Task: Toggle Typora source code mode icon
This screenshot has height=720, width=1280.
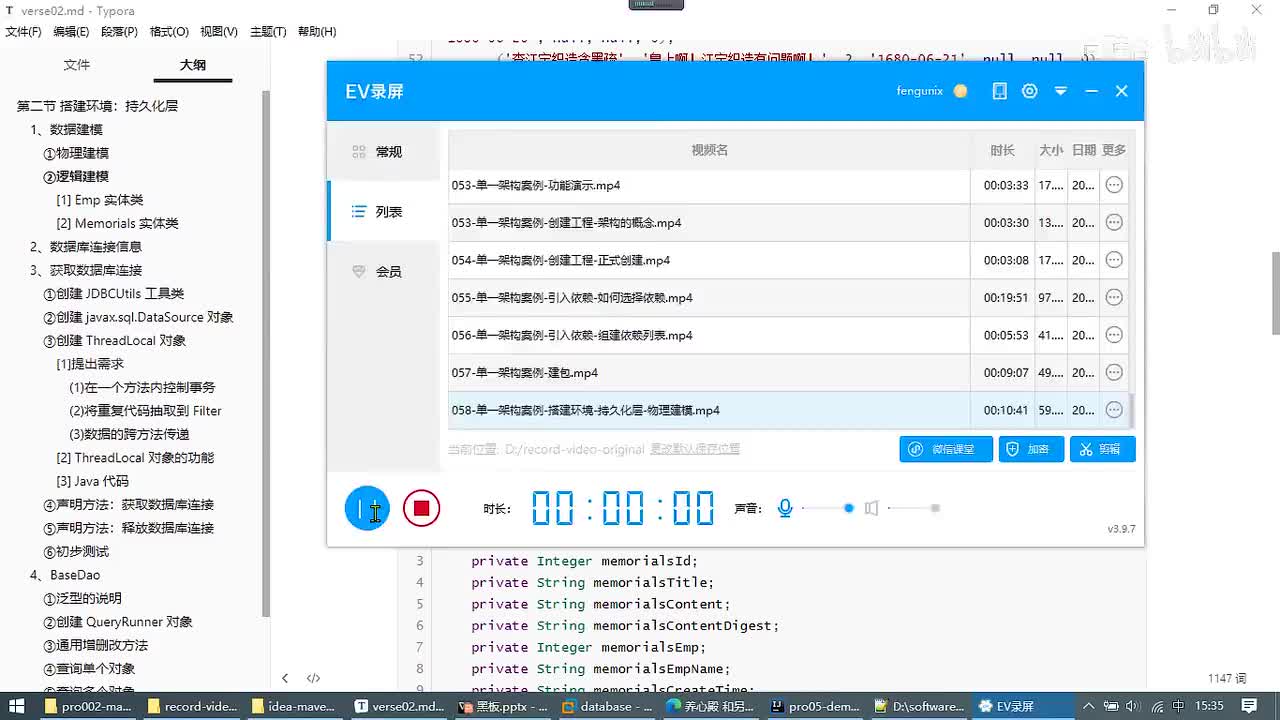Action: pyautogui.click(x=313, y=678)
